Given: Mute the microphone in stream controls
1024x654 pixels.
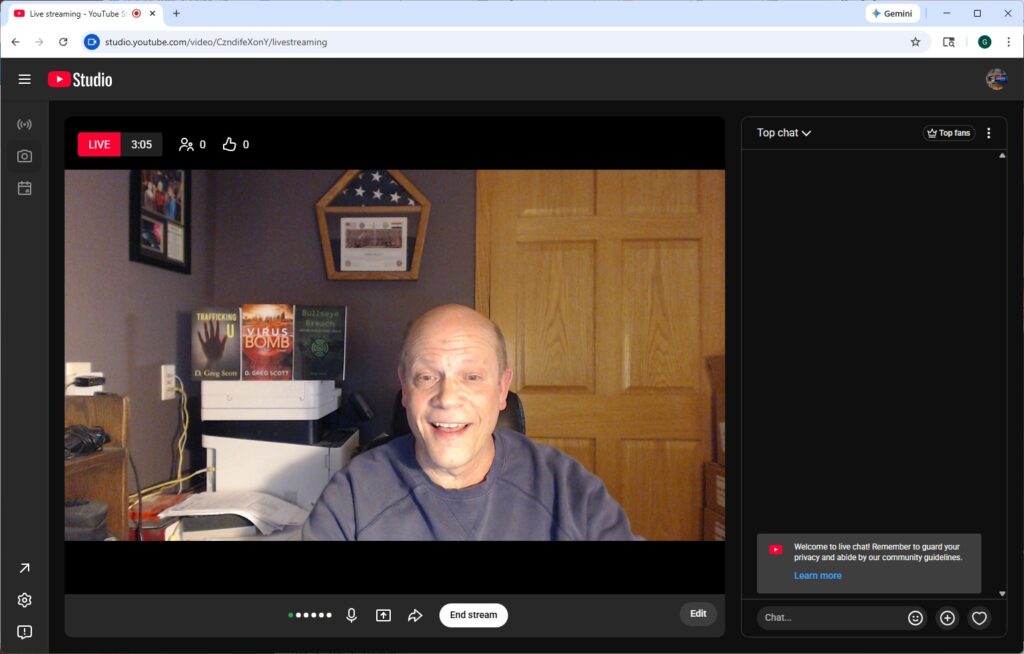Looking at the screenshot, I should coord(351,615).
